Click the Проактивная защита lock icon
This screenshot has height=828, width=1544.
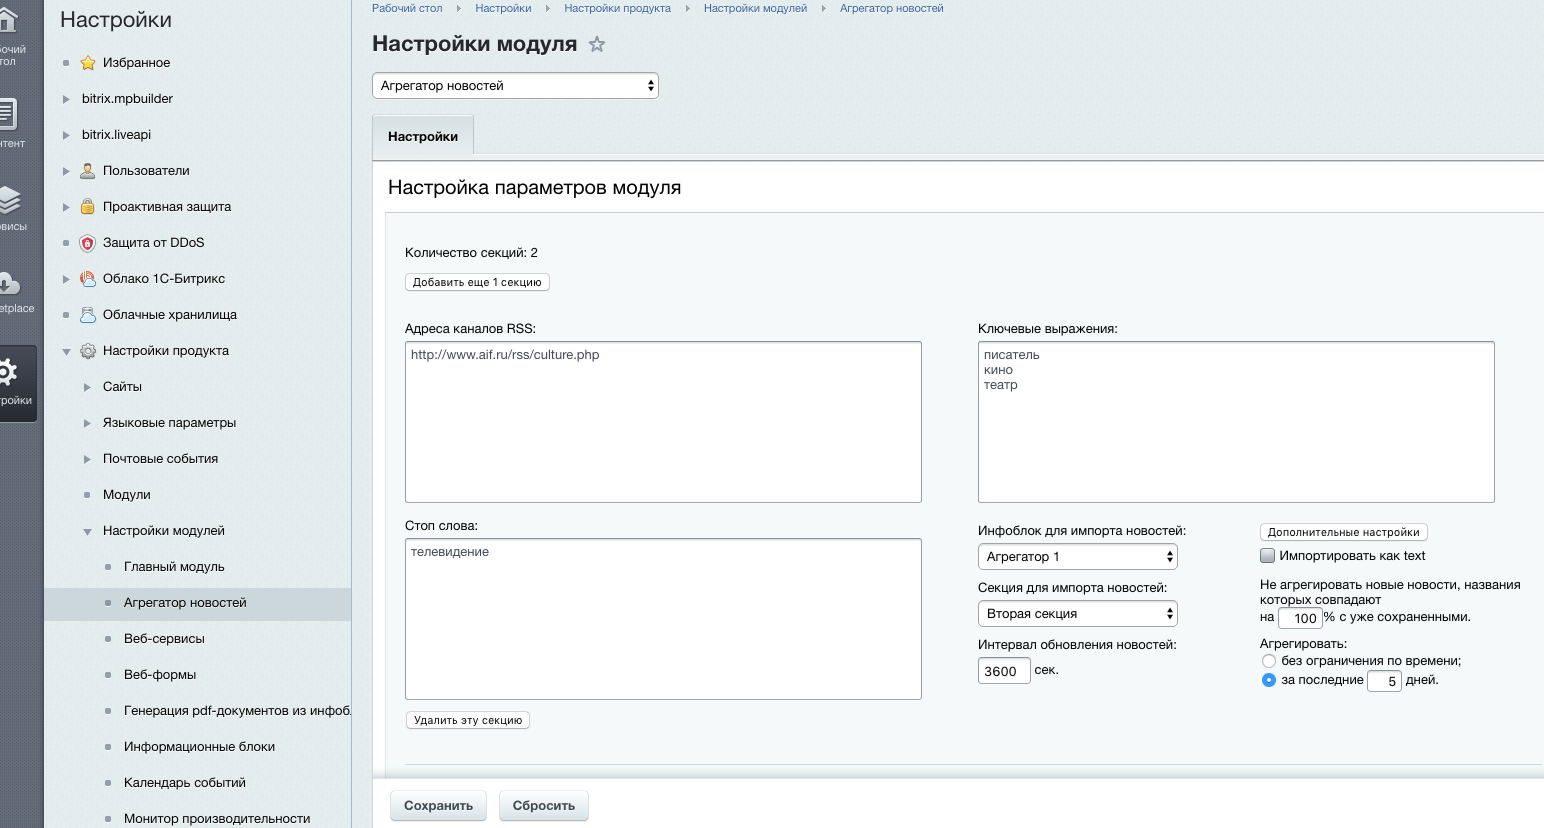tap(88, 207)
